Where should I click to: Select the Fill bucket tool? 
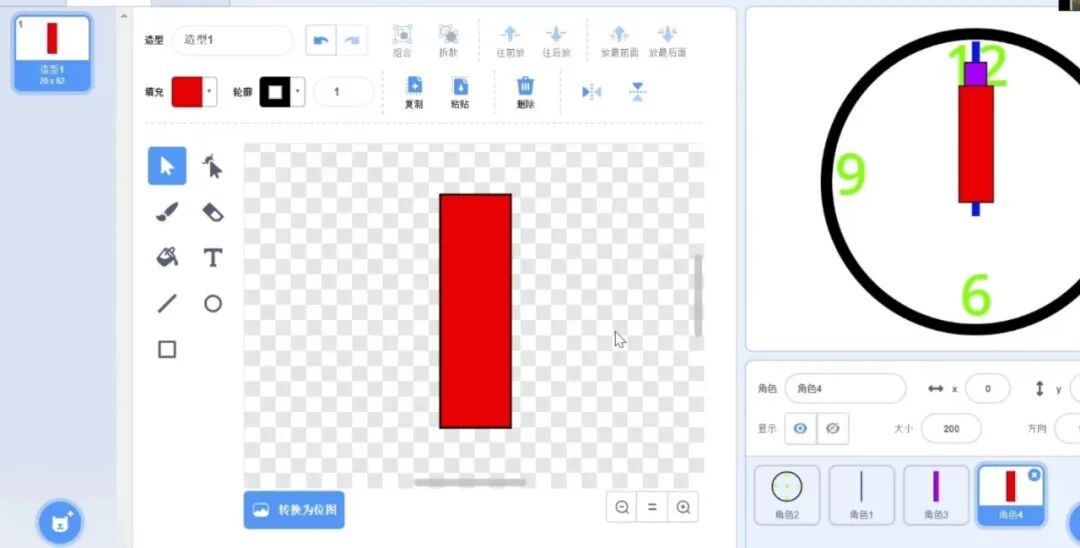point(167,258)
